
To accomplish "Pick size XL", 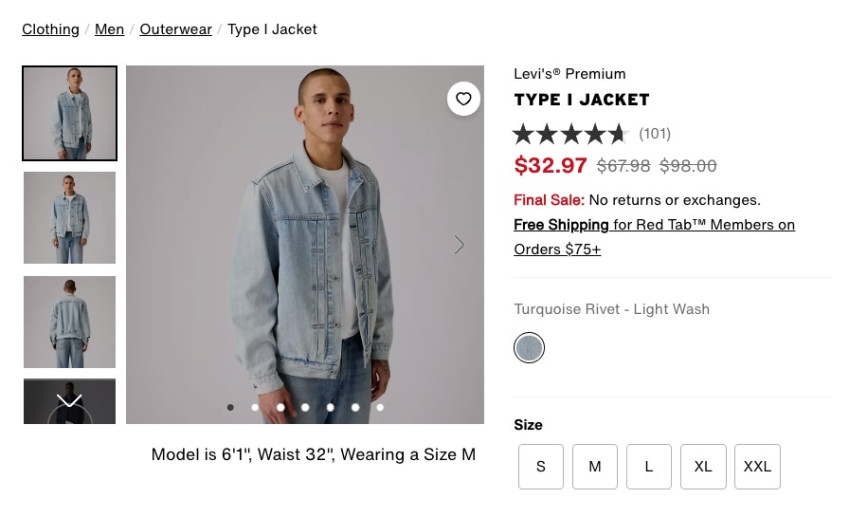I will click(703, 467).
